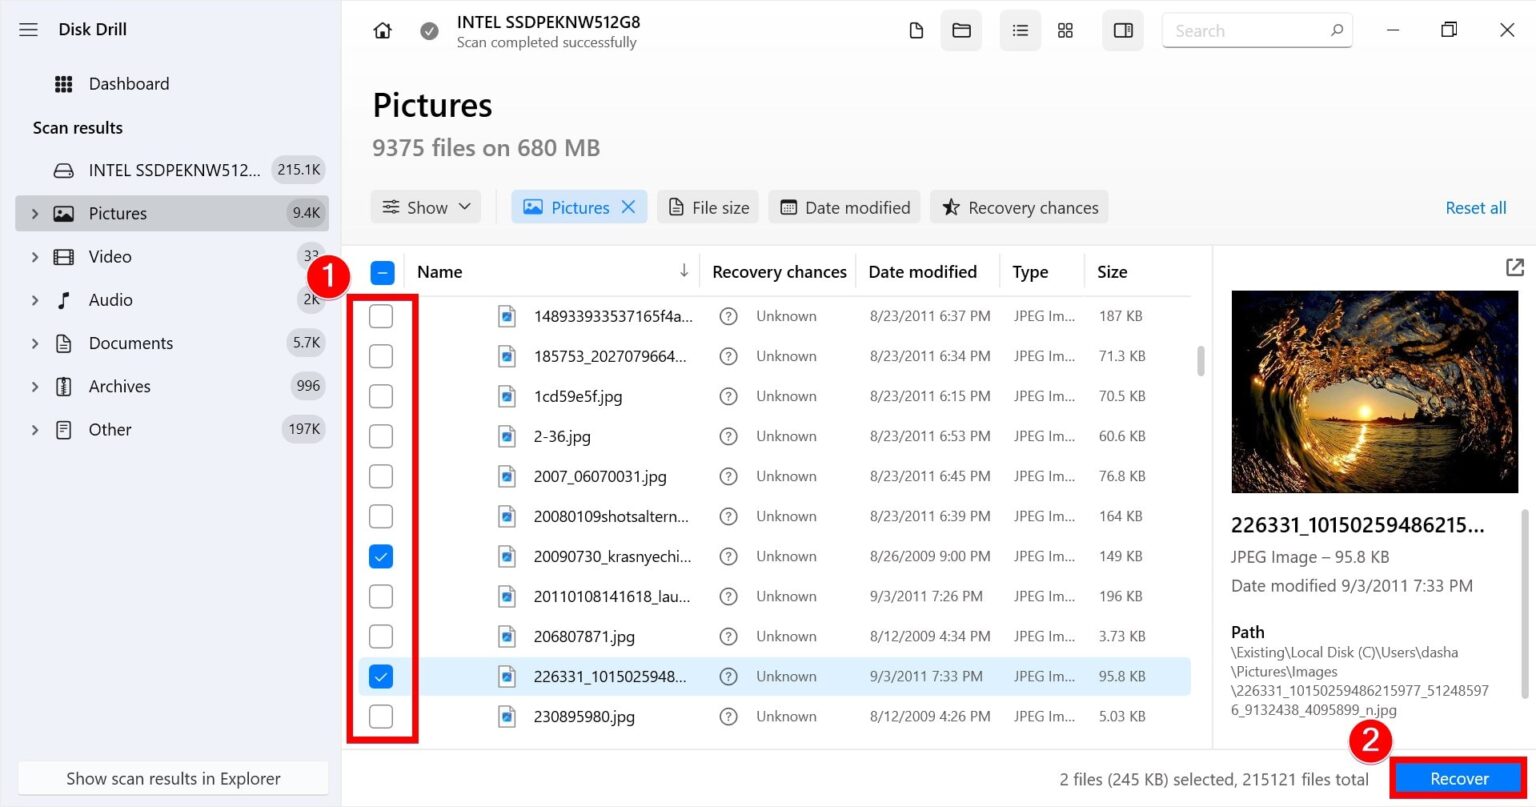Click the home icon in the top toolbar

point(382,30)
